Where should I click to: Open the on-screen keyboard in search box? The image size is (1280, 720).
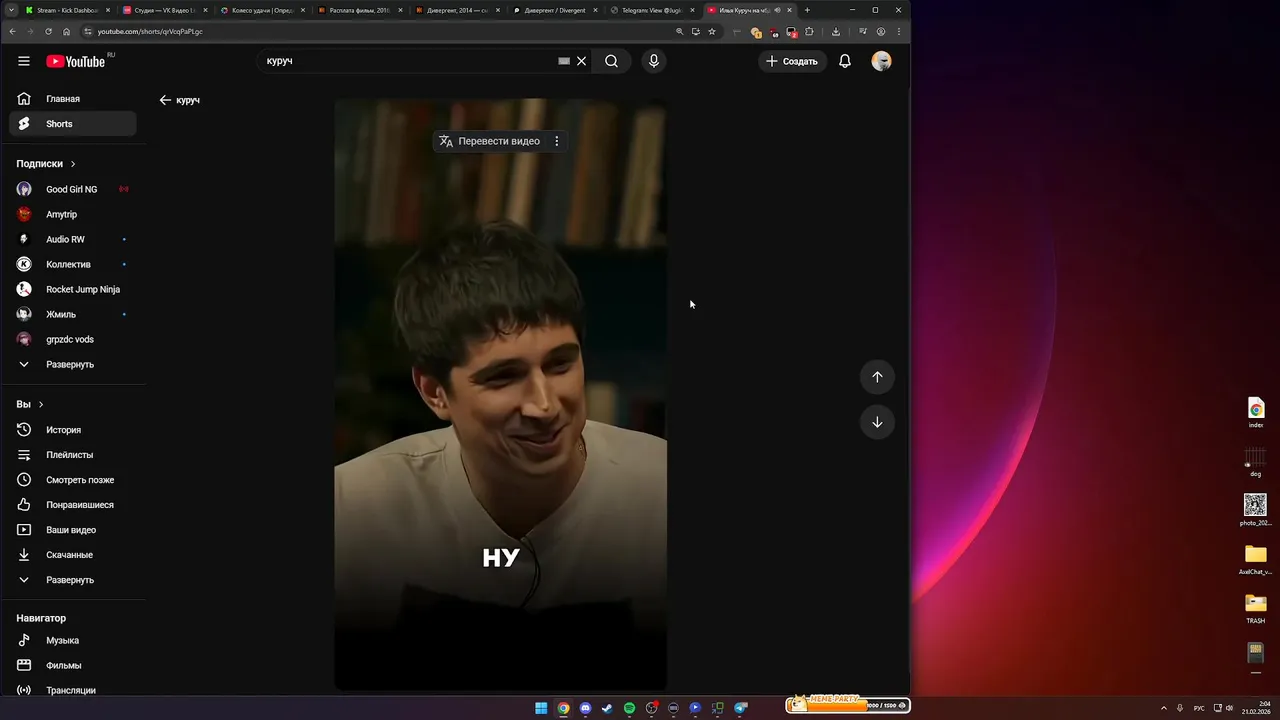pyautogui.click(x=564, y=61)
